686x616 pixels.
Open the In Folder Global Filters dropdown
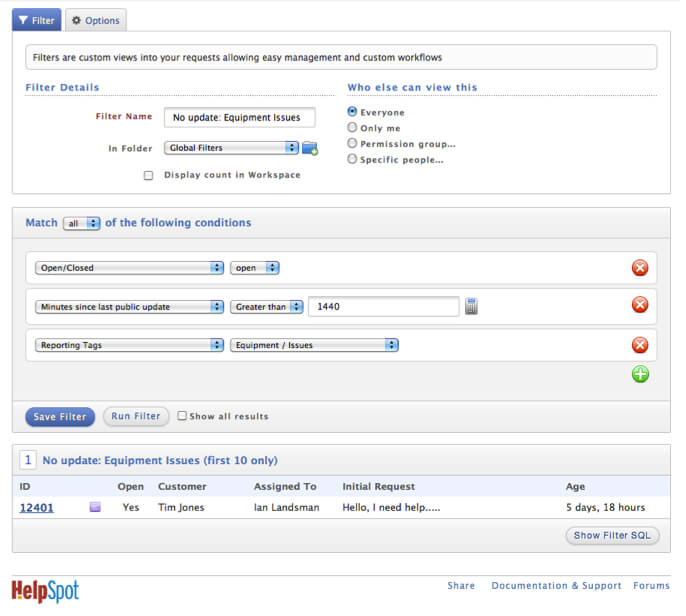[231, 148]
